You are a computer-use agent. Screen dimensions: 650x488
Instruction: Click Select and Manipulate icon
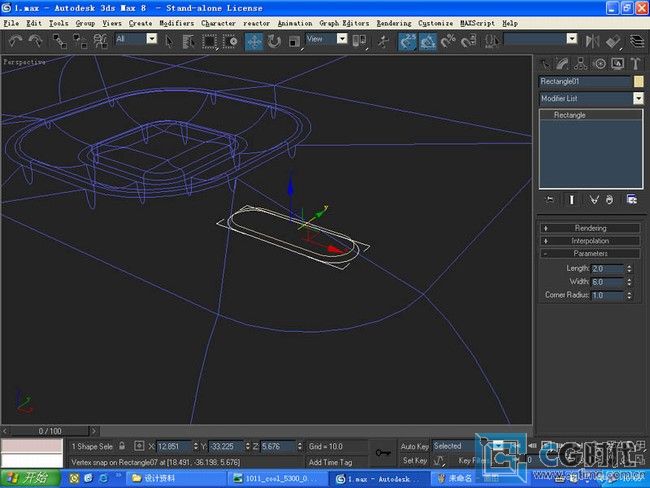(383, 41)
